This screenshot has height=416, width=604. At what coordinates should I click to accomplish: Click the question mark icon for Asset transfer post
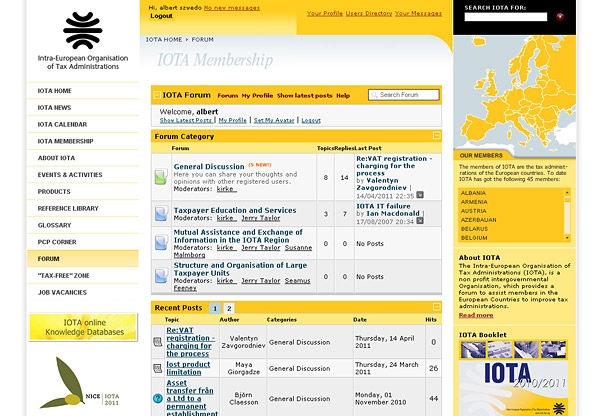coord(158,398)
